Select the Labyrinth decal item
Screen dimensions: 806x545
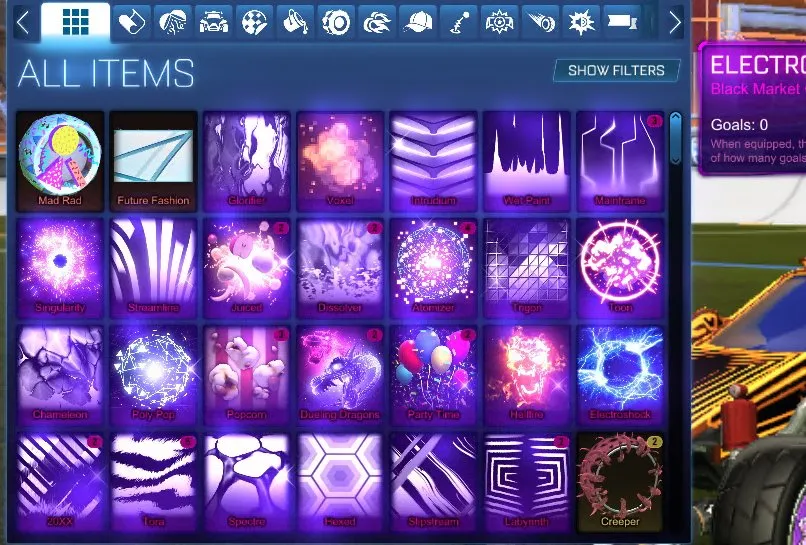pos(527,482)
